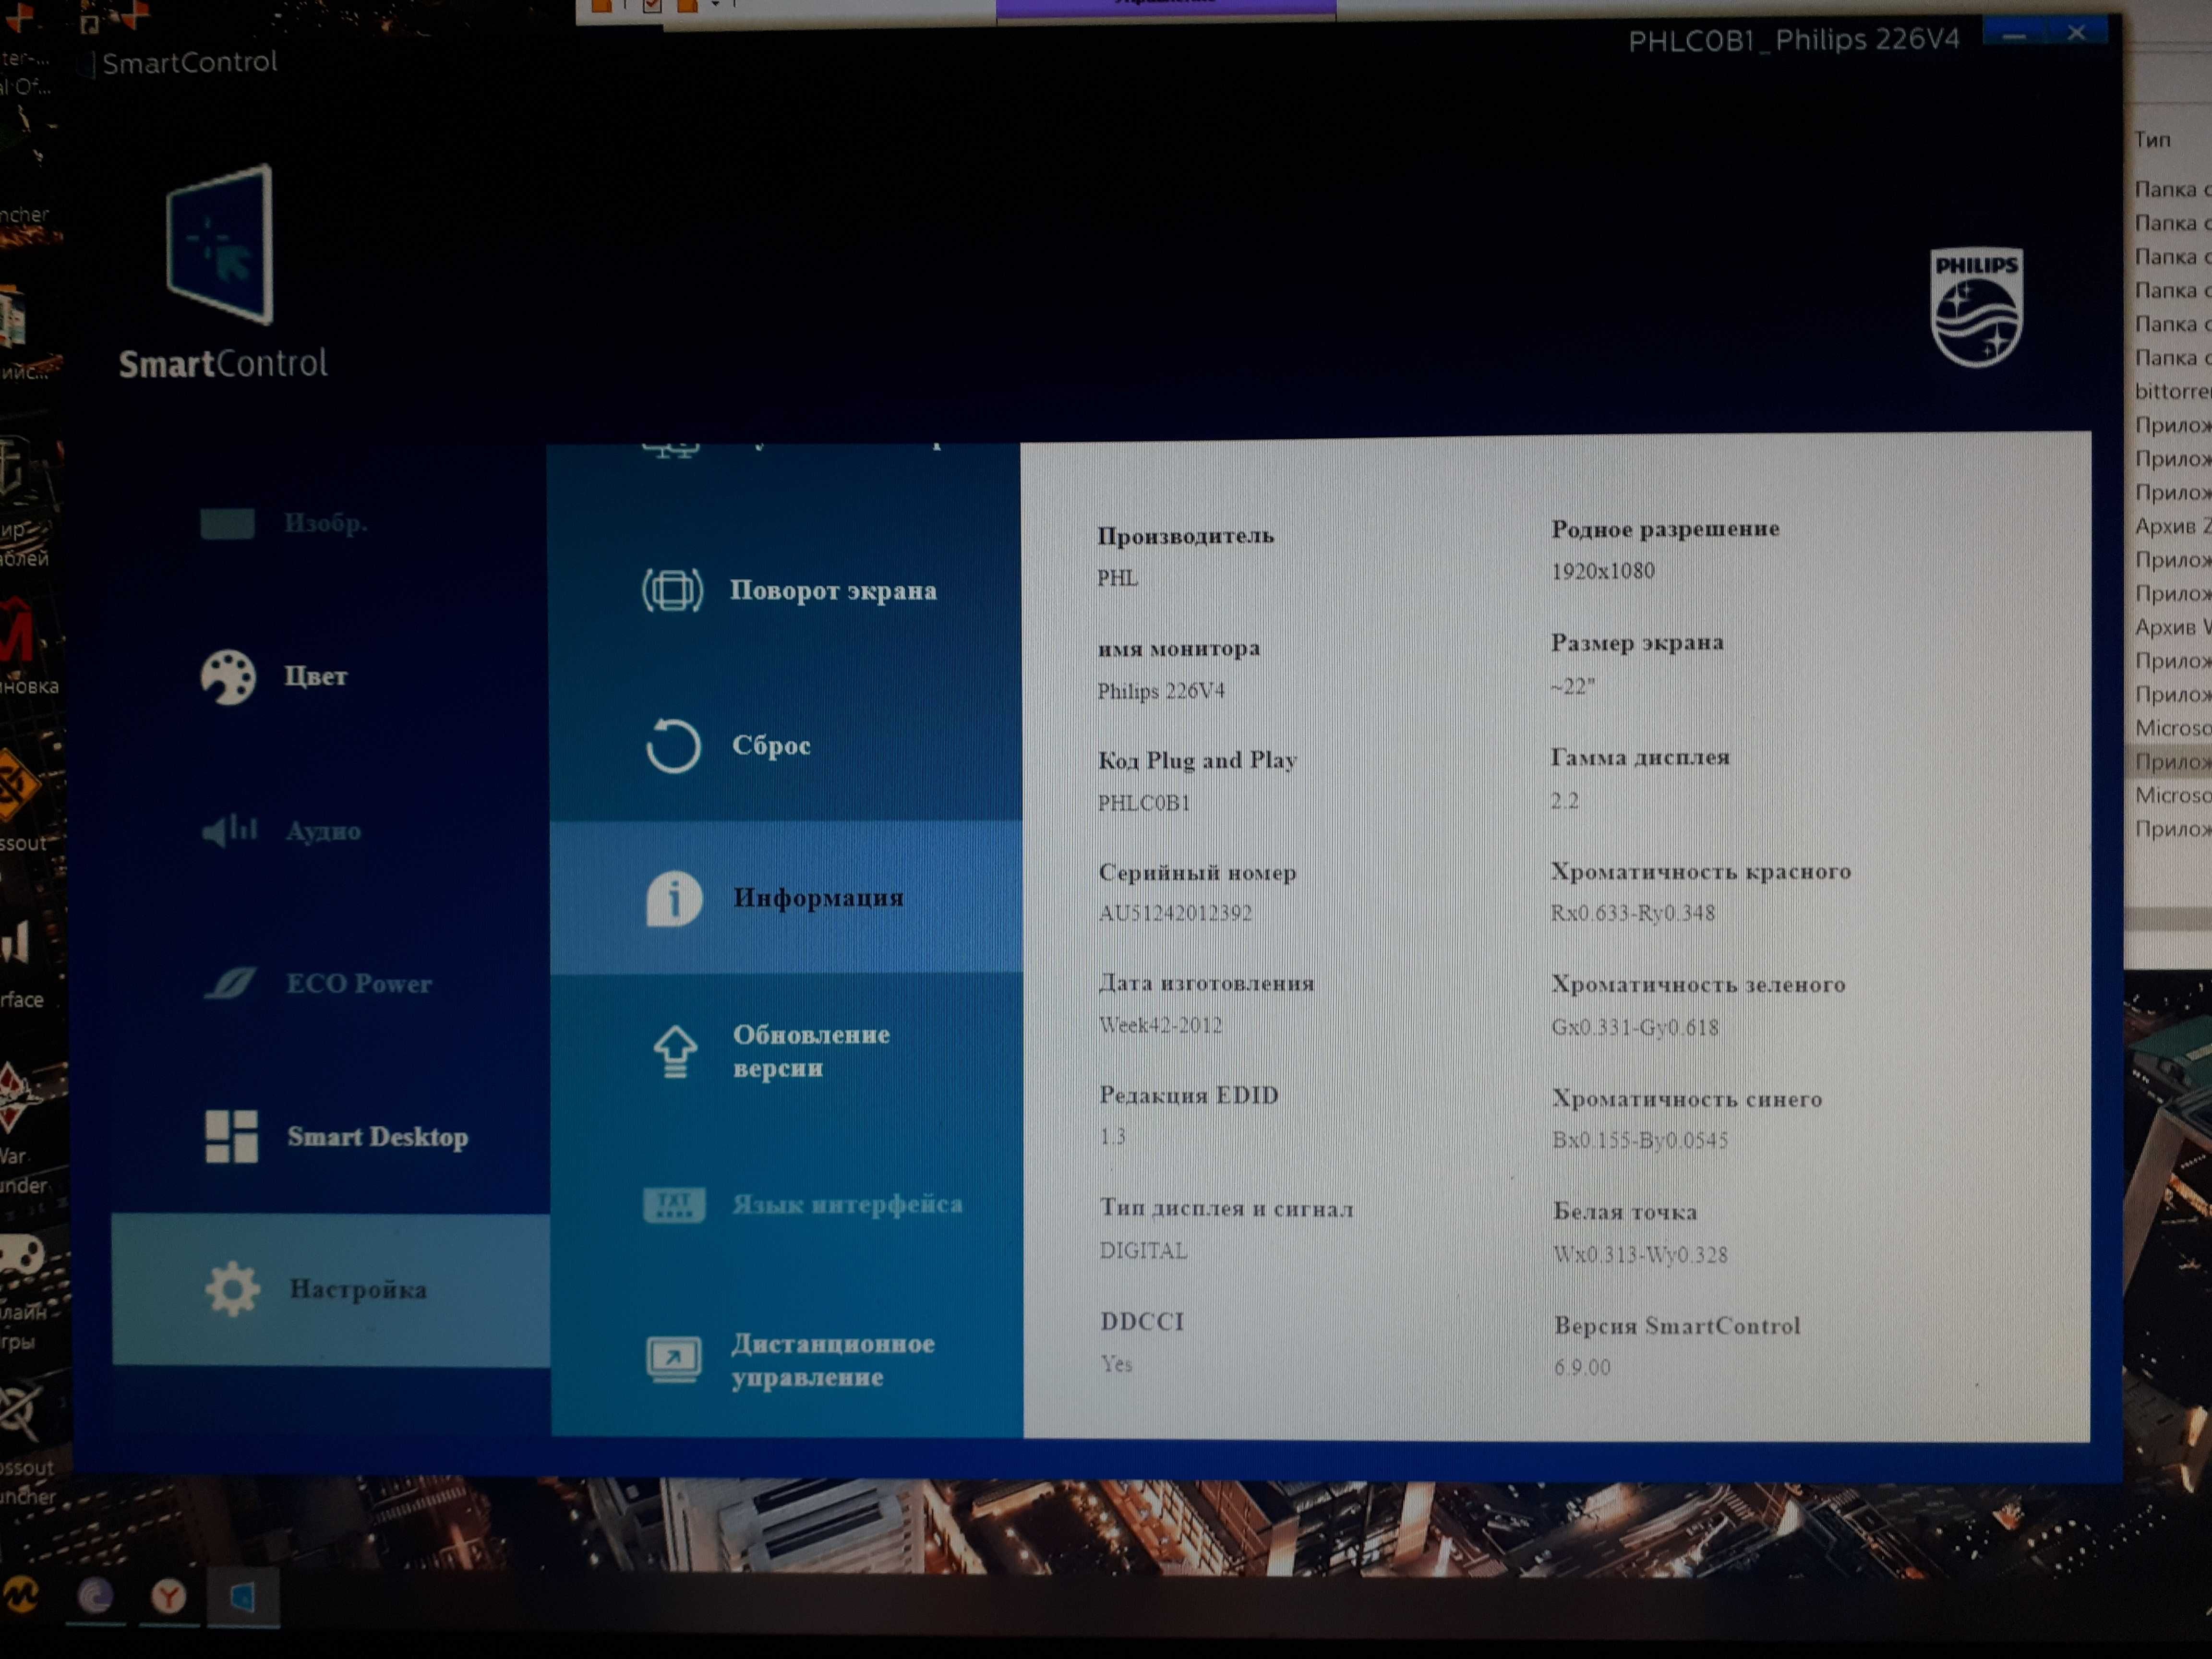Click the SmartControl taskbar icon

[x=243, y=1597]
